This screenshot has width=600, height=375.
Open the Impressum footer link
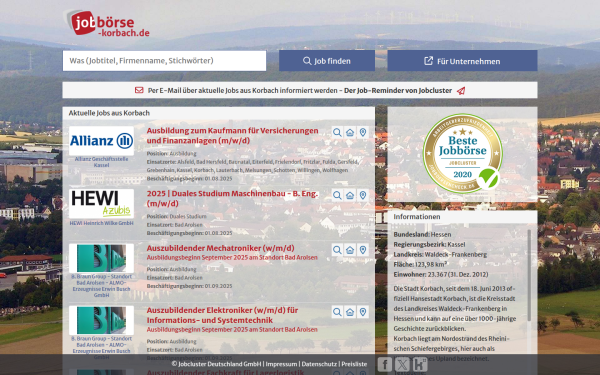[x=281, y=364]
